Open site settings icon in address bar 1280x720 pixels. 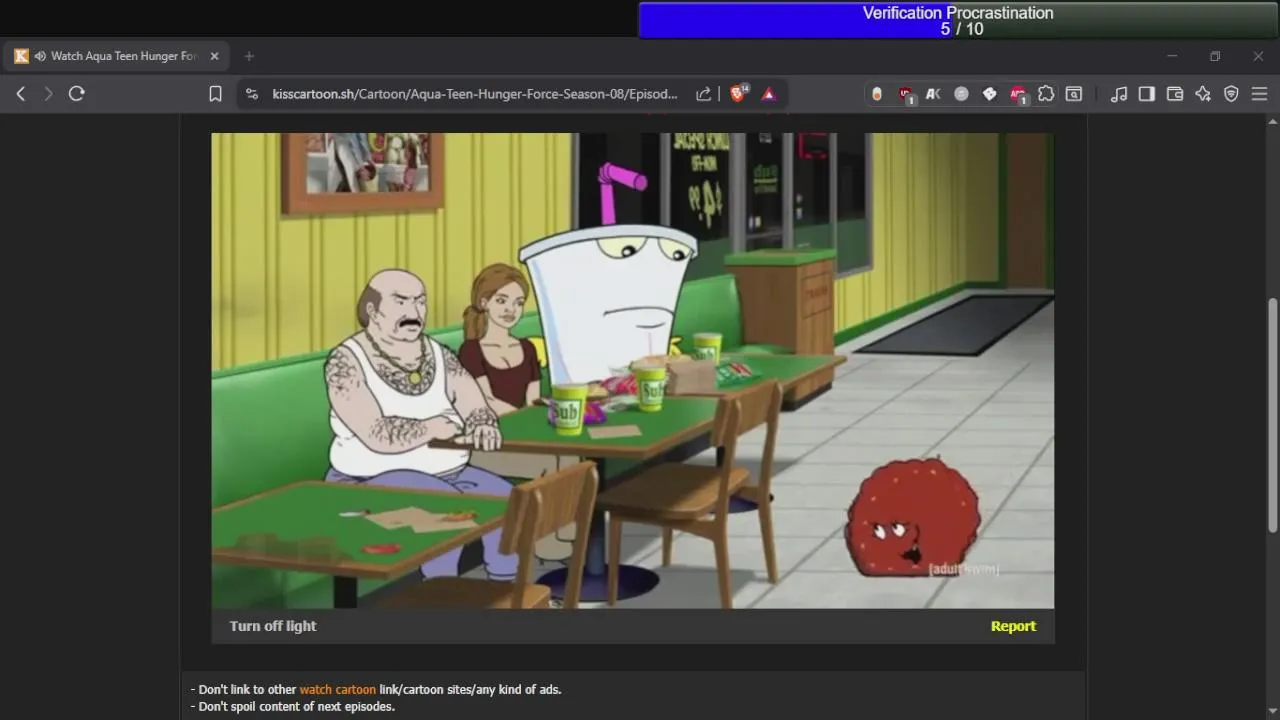click(252, 94)
